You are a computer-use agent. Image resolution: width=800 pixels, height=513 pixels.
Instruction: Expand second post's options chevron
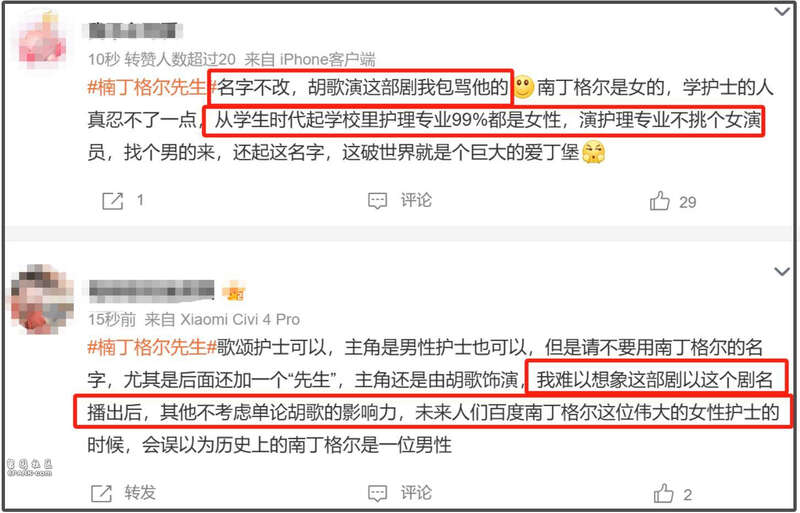(782, 272)
